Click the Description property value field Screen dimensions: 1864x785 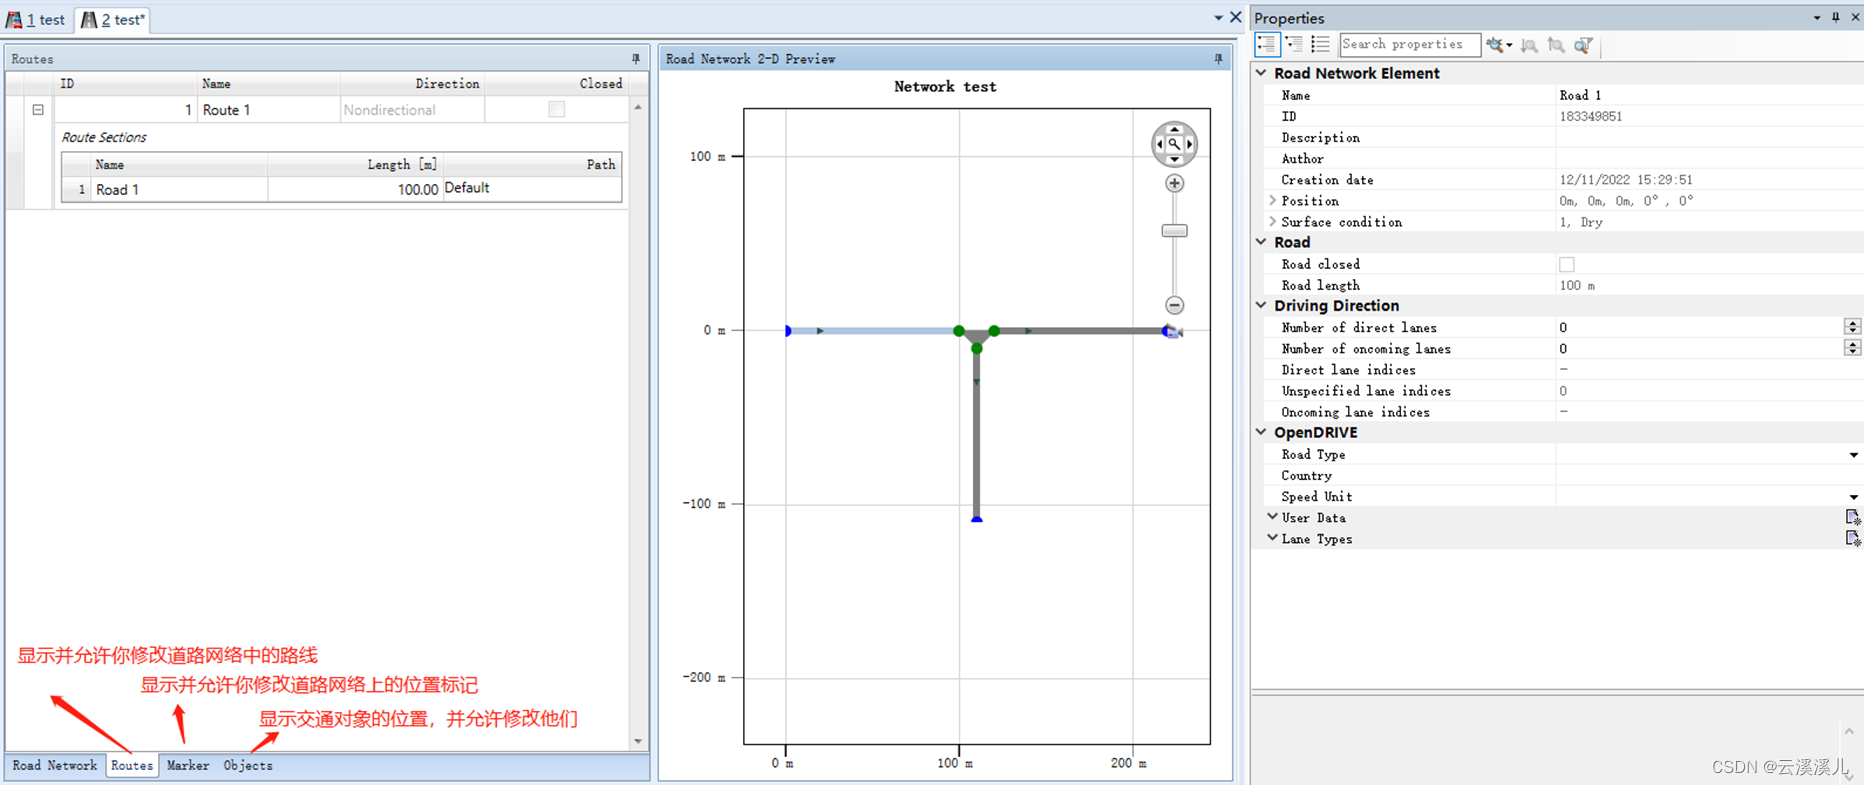point(1709,137)
